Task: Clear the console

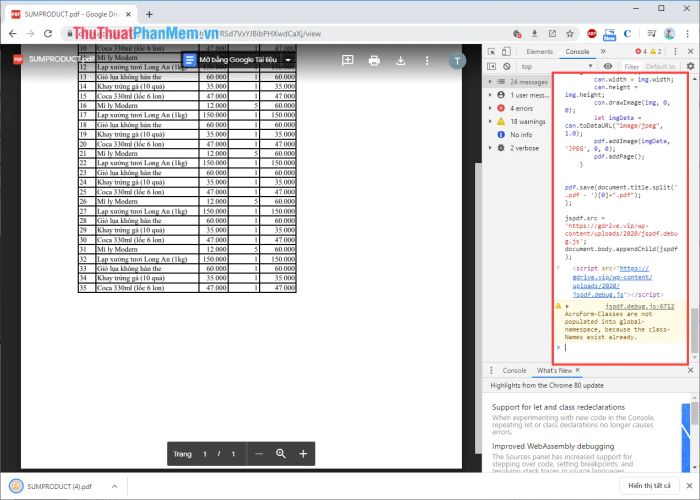Action: (506, 66)
